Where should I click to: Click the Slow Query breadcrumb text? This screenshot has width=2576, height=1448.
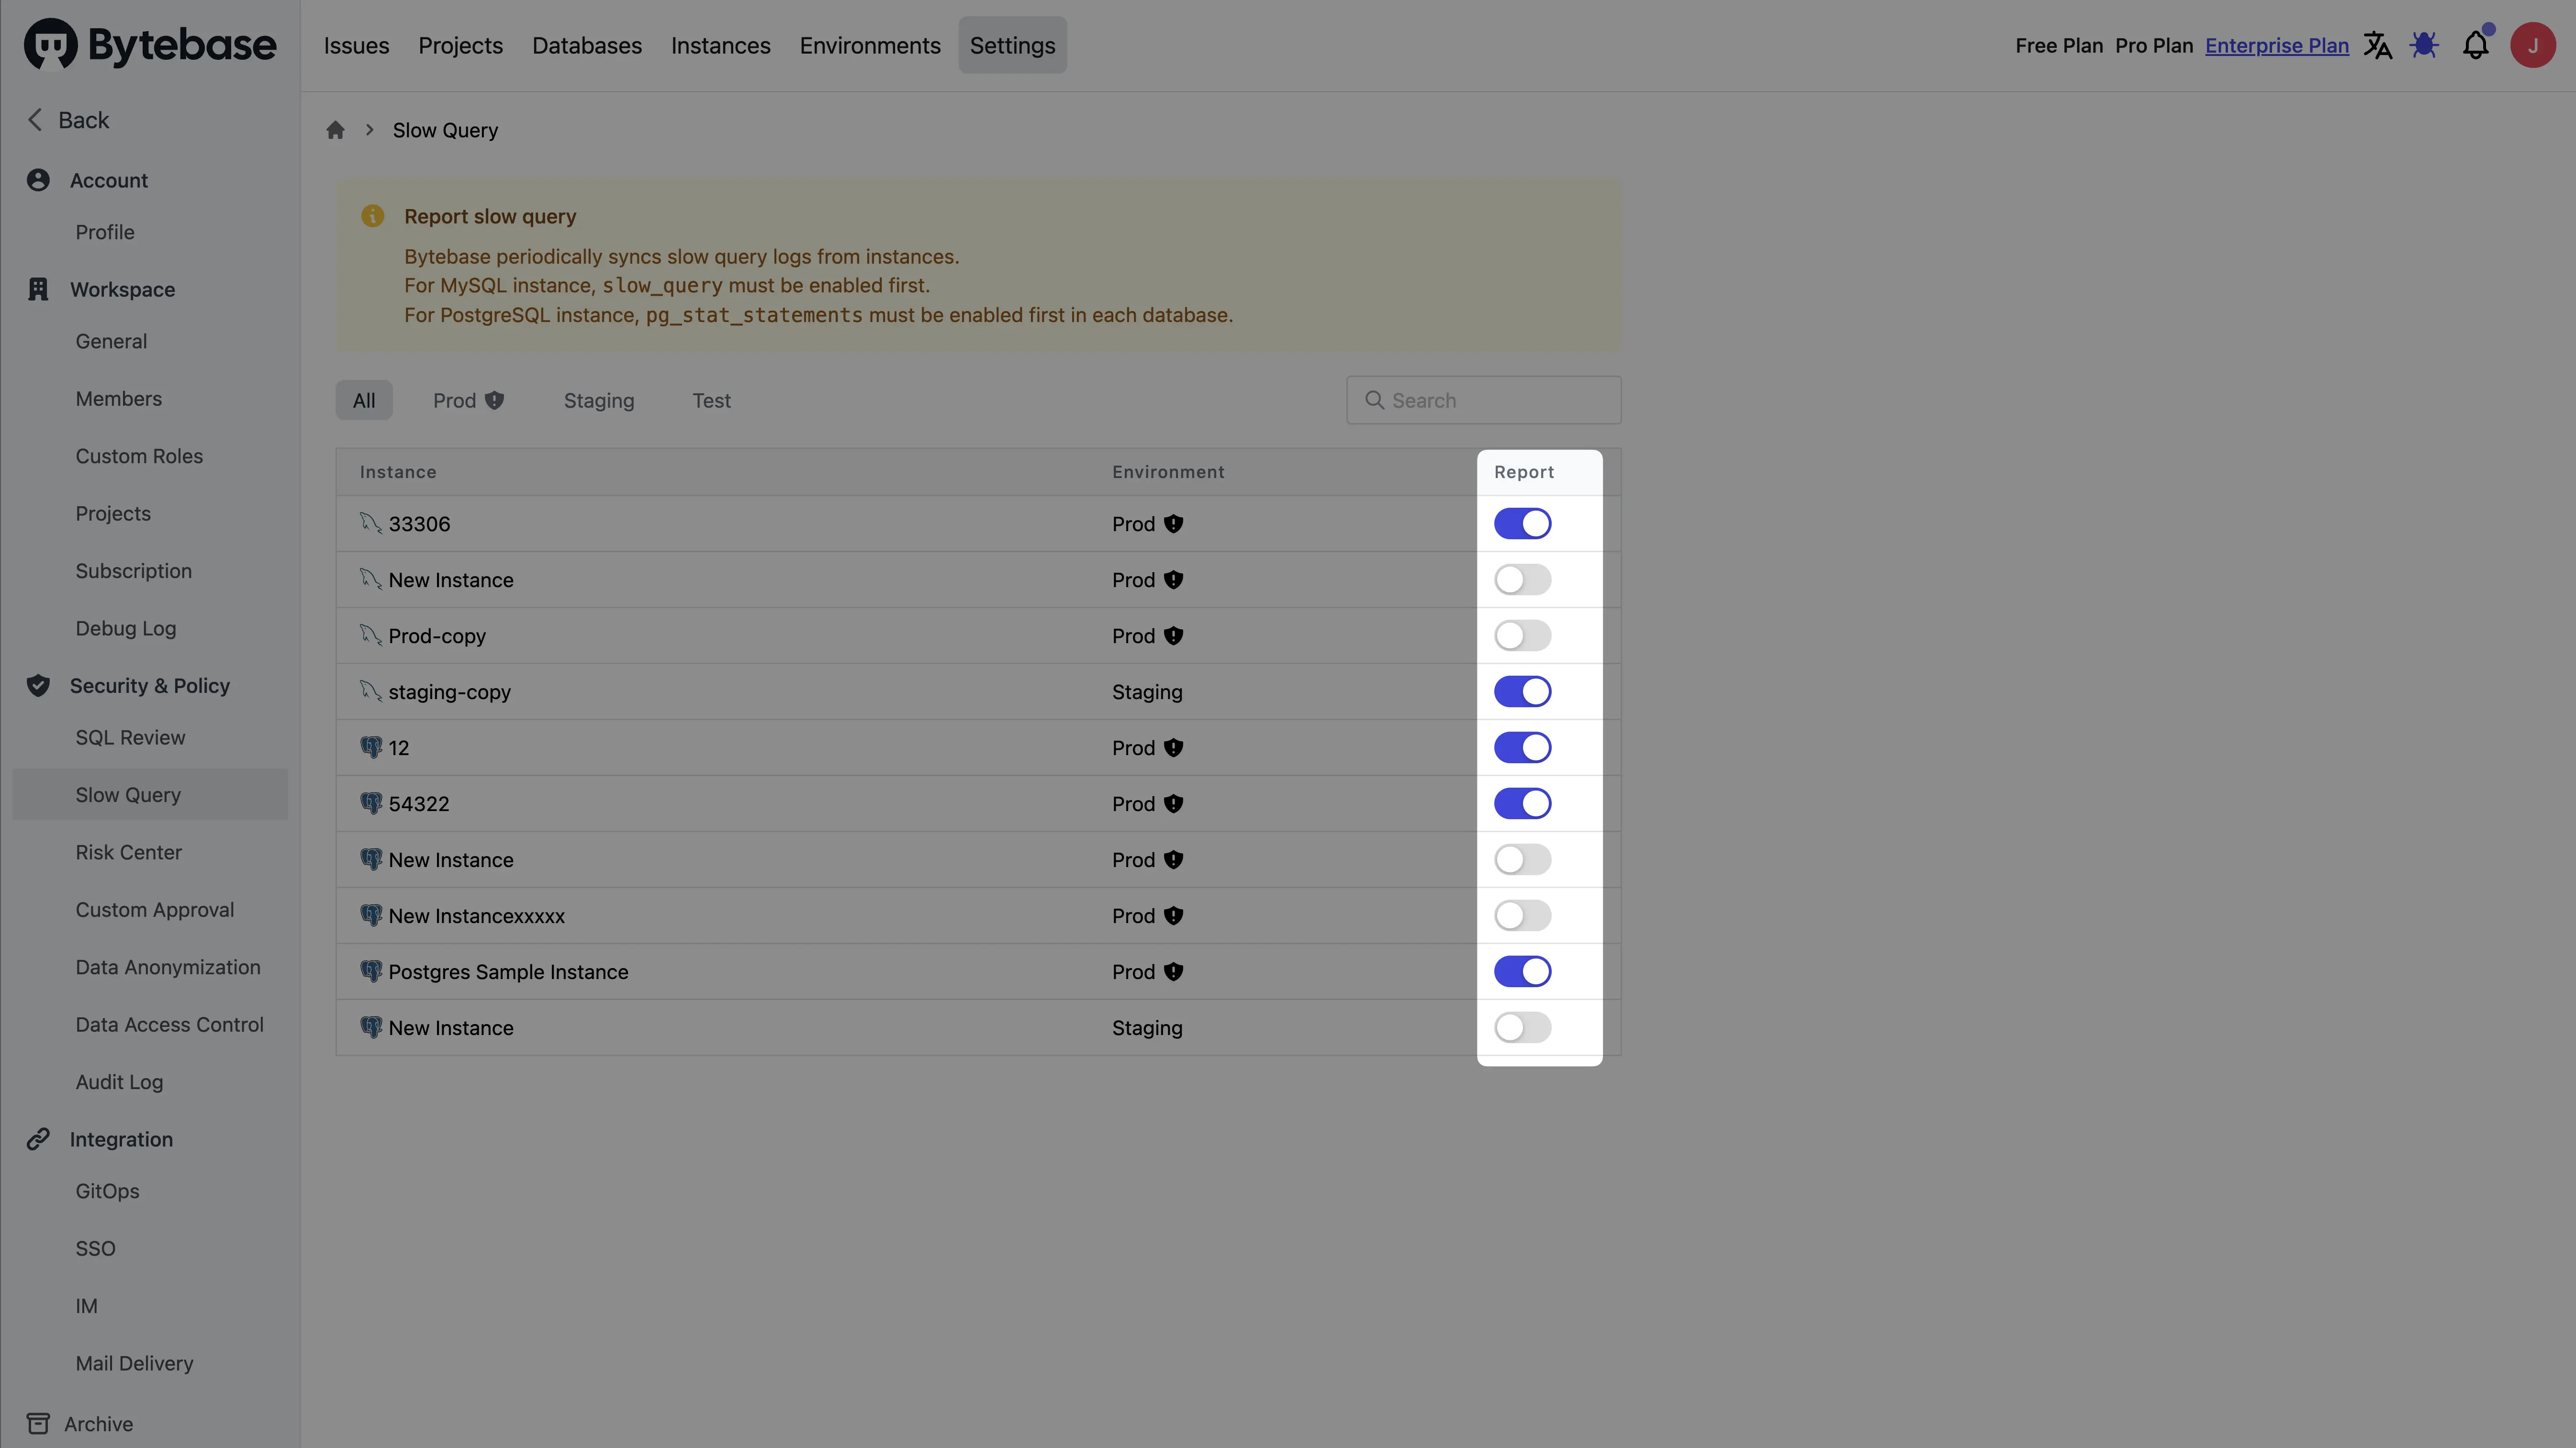tap(445, 130)
